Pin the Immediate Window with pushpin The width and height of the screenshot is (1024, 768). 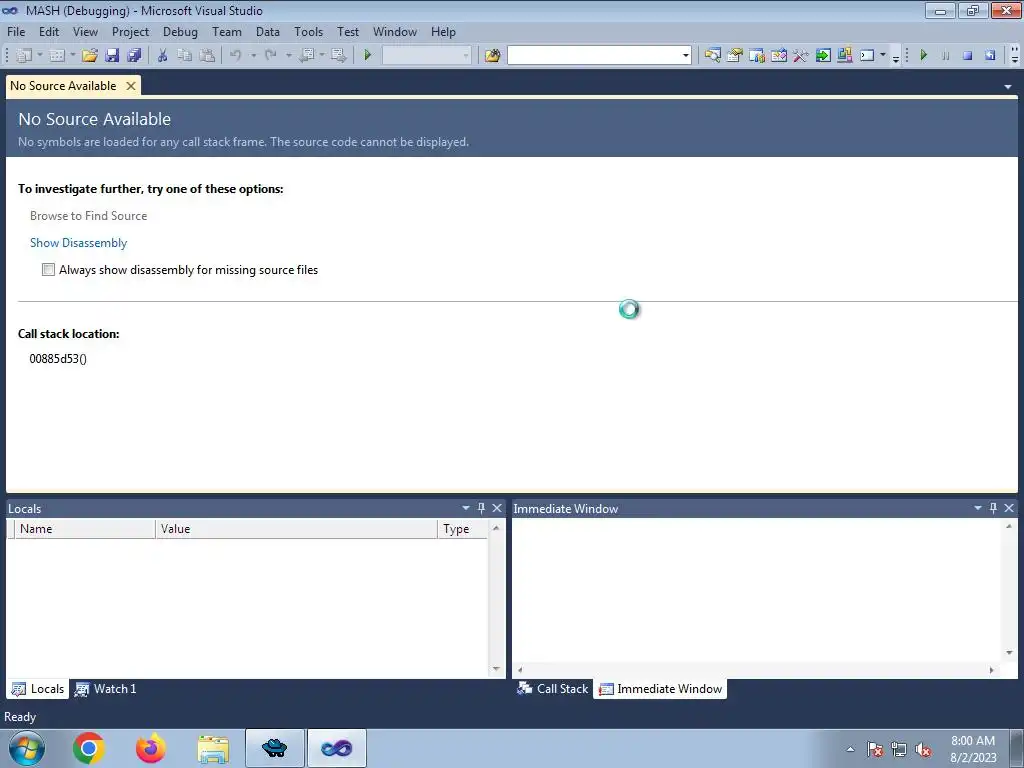click(993, 508)
